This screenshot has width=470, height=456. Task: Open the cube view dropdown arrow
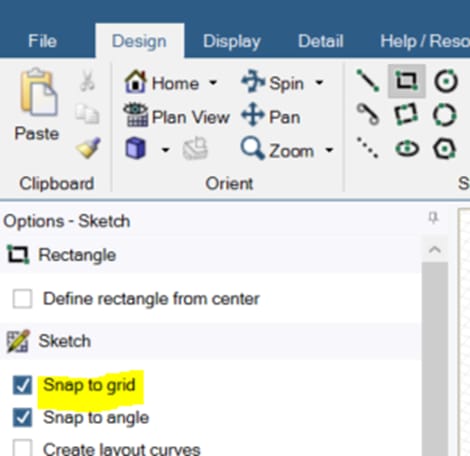(165, 150)
